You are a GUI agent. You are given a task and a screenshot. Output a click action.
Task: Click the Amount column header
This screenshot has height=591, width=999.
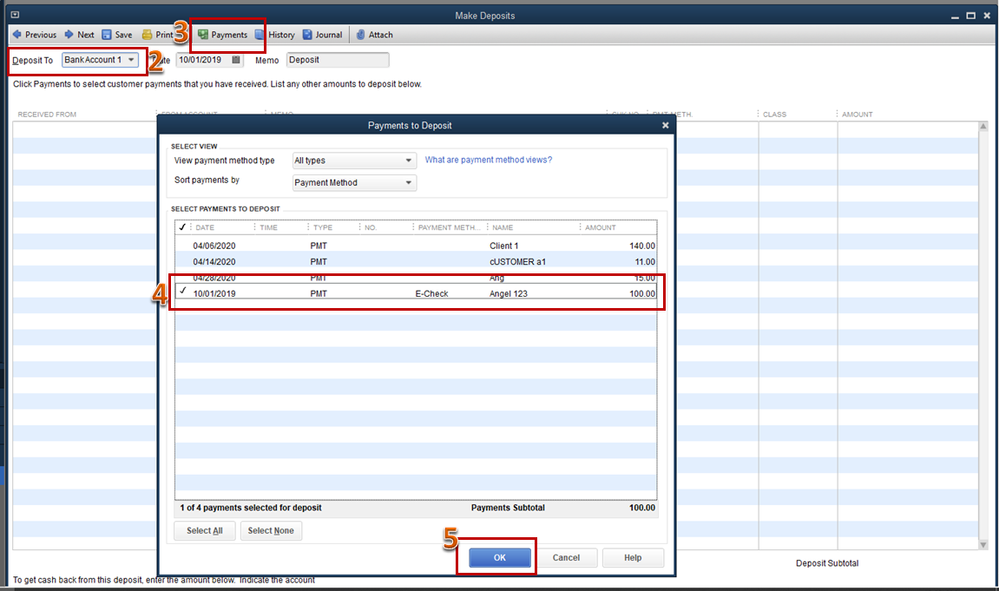601,227
